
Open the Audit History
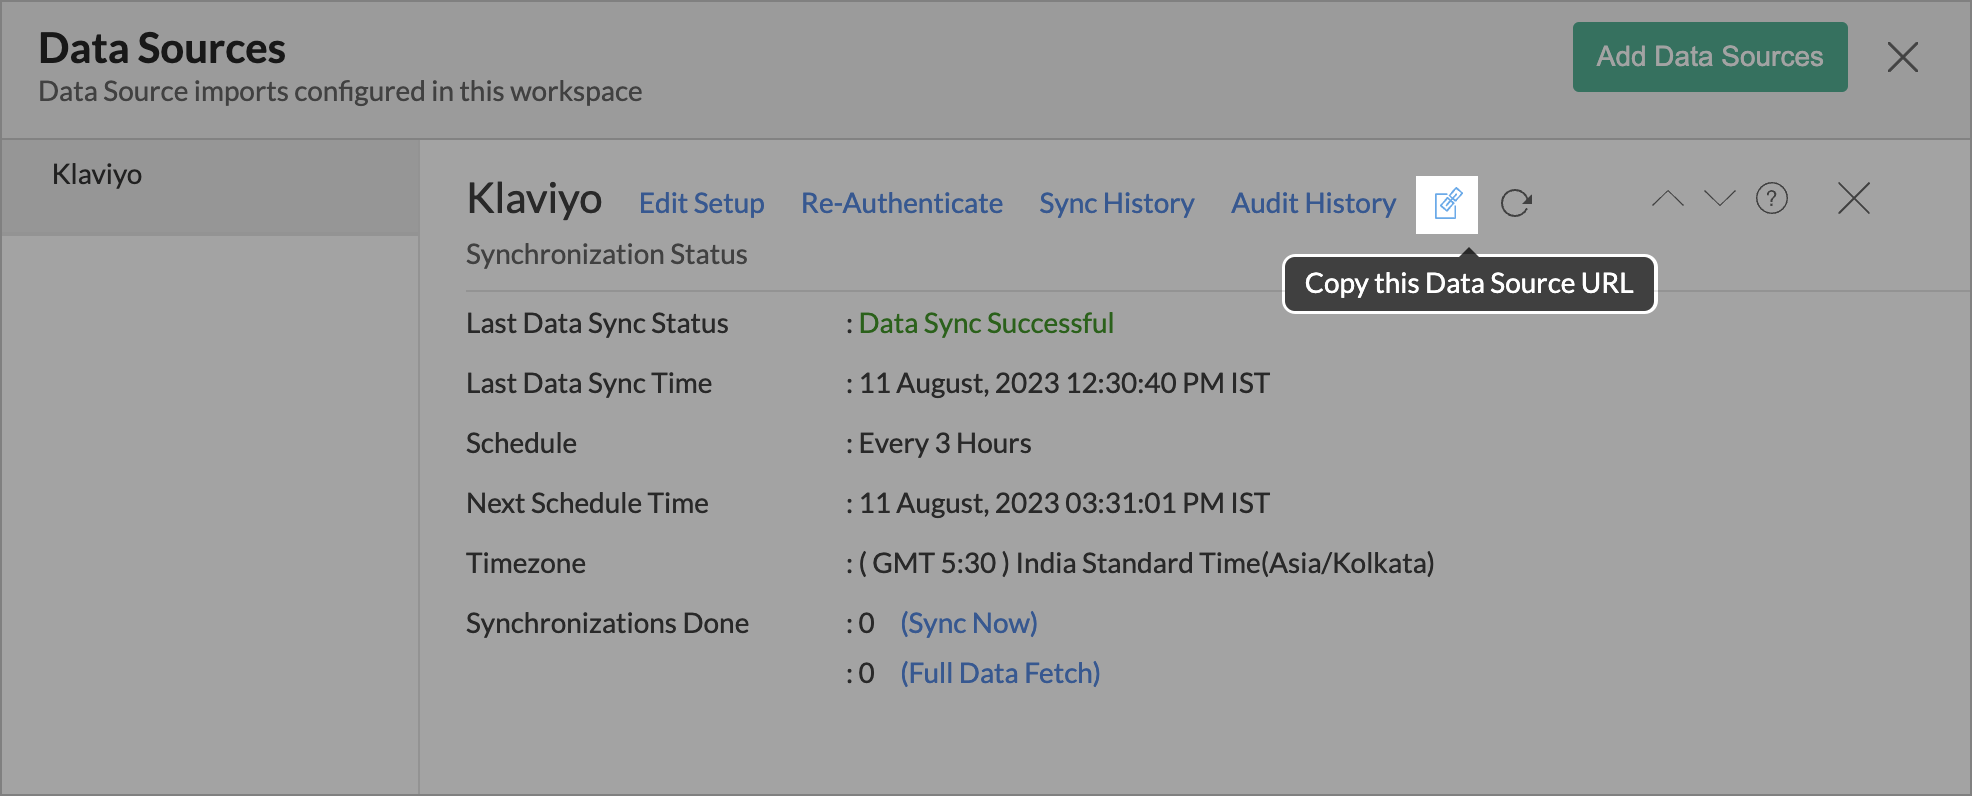point(1313,204)
